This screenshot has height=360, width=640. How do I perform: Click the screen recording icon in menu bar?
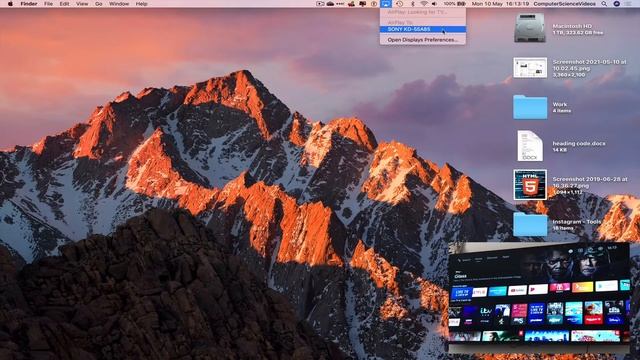[x=320, y=4]
